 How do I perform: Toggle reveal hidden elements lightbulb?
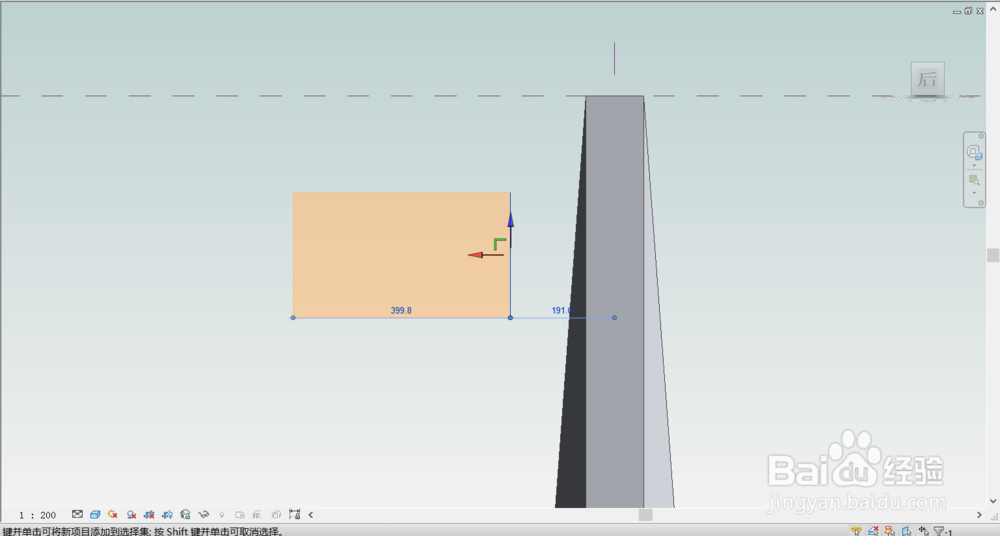pos(222,514)
